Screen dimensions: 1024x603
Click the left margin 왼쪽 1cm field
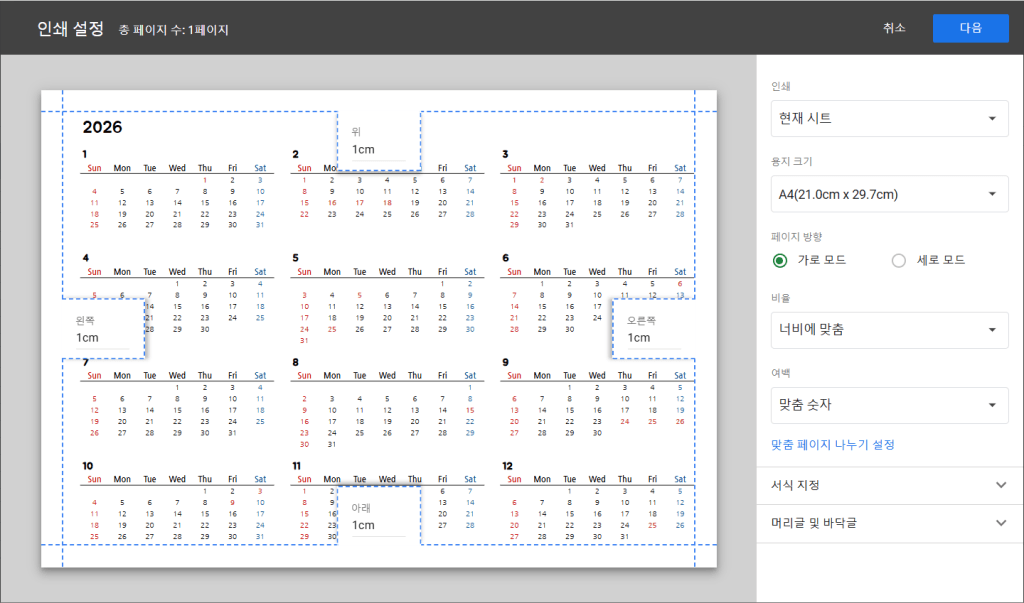[x=102, y=338]
